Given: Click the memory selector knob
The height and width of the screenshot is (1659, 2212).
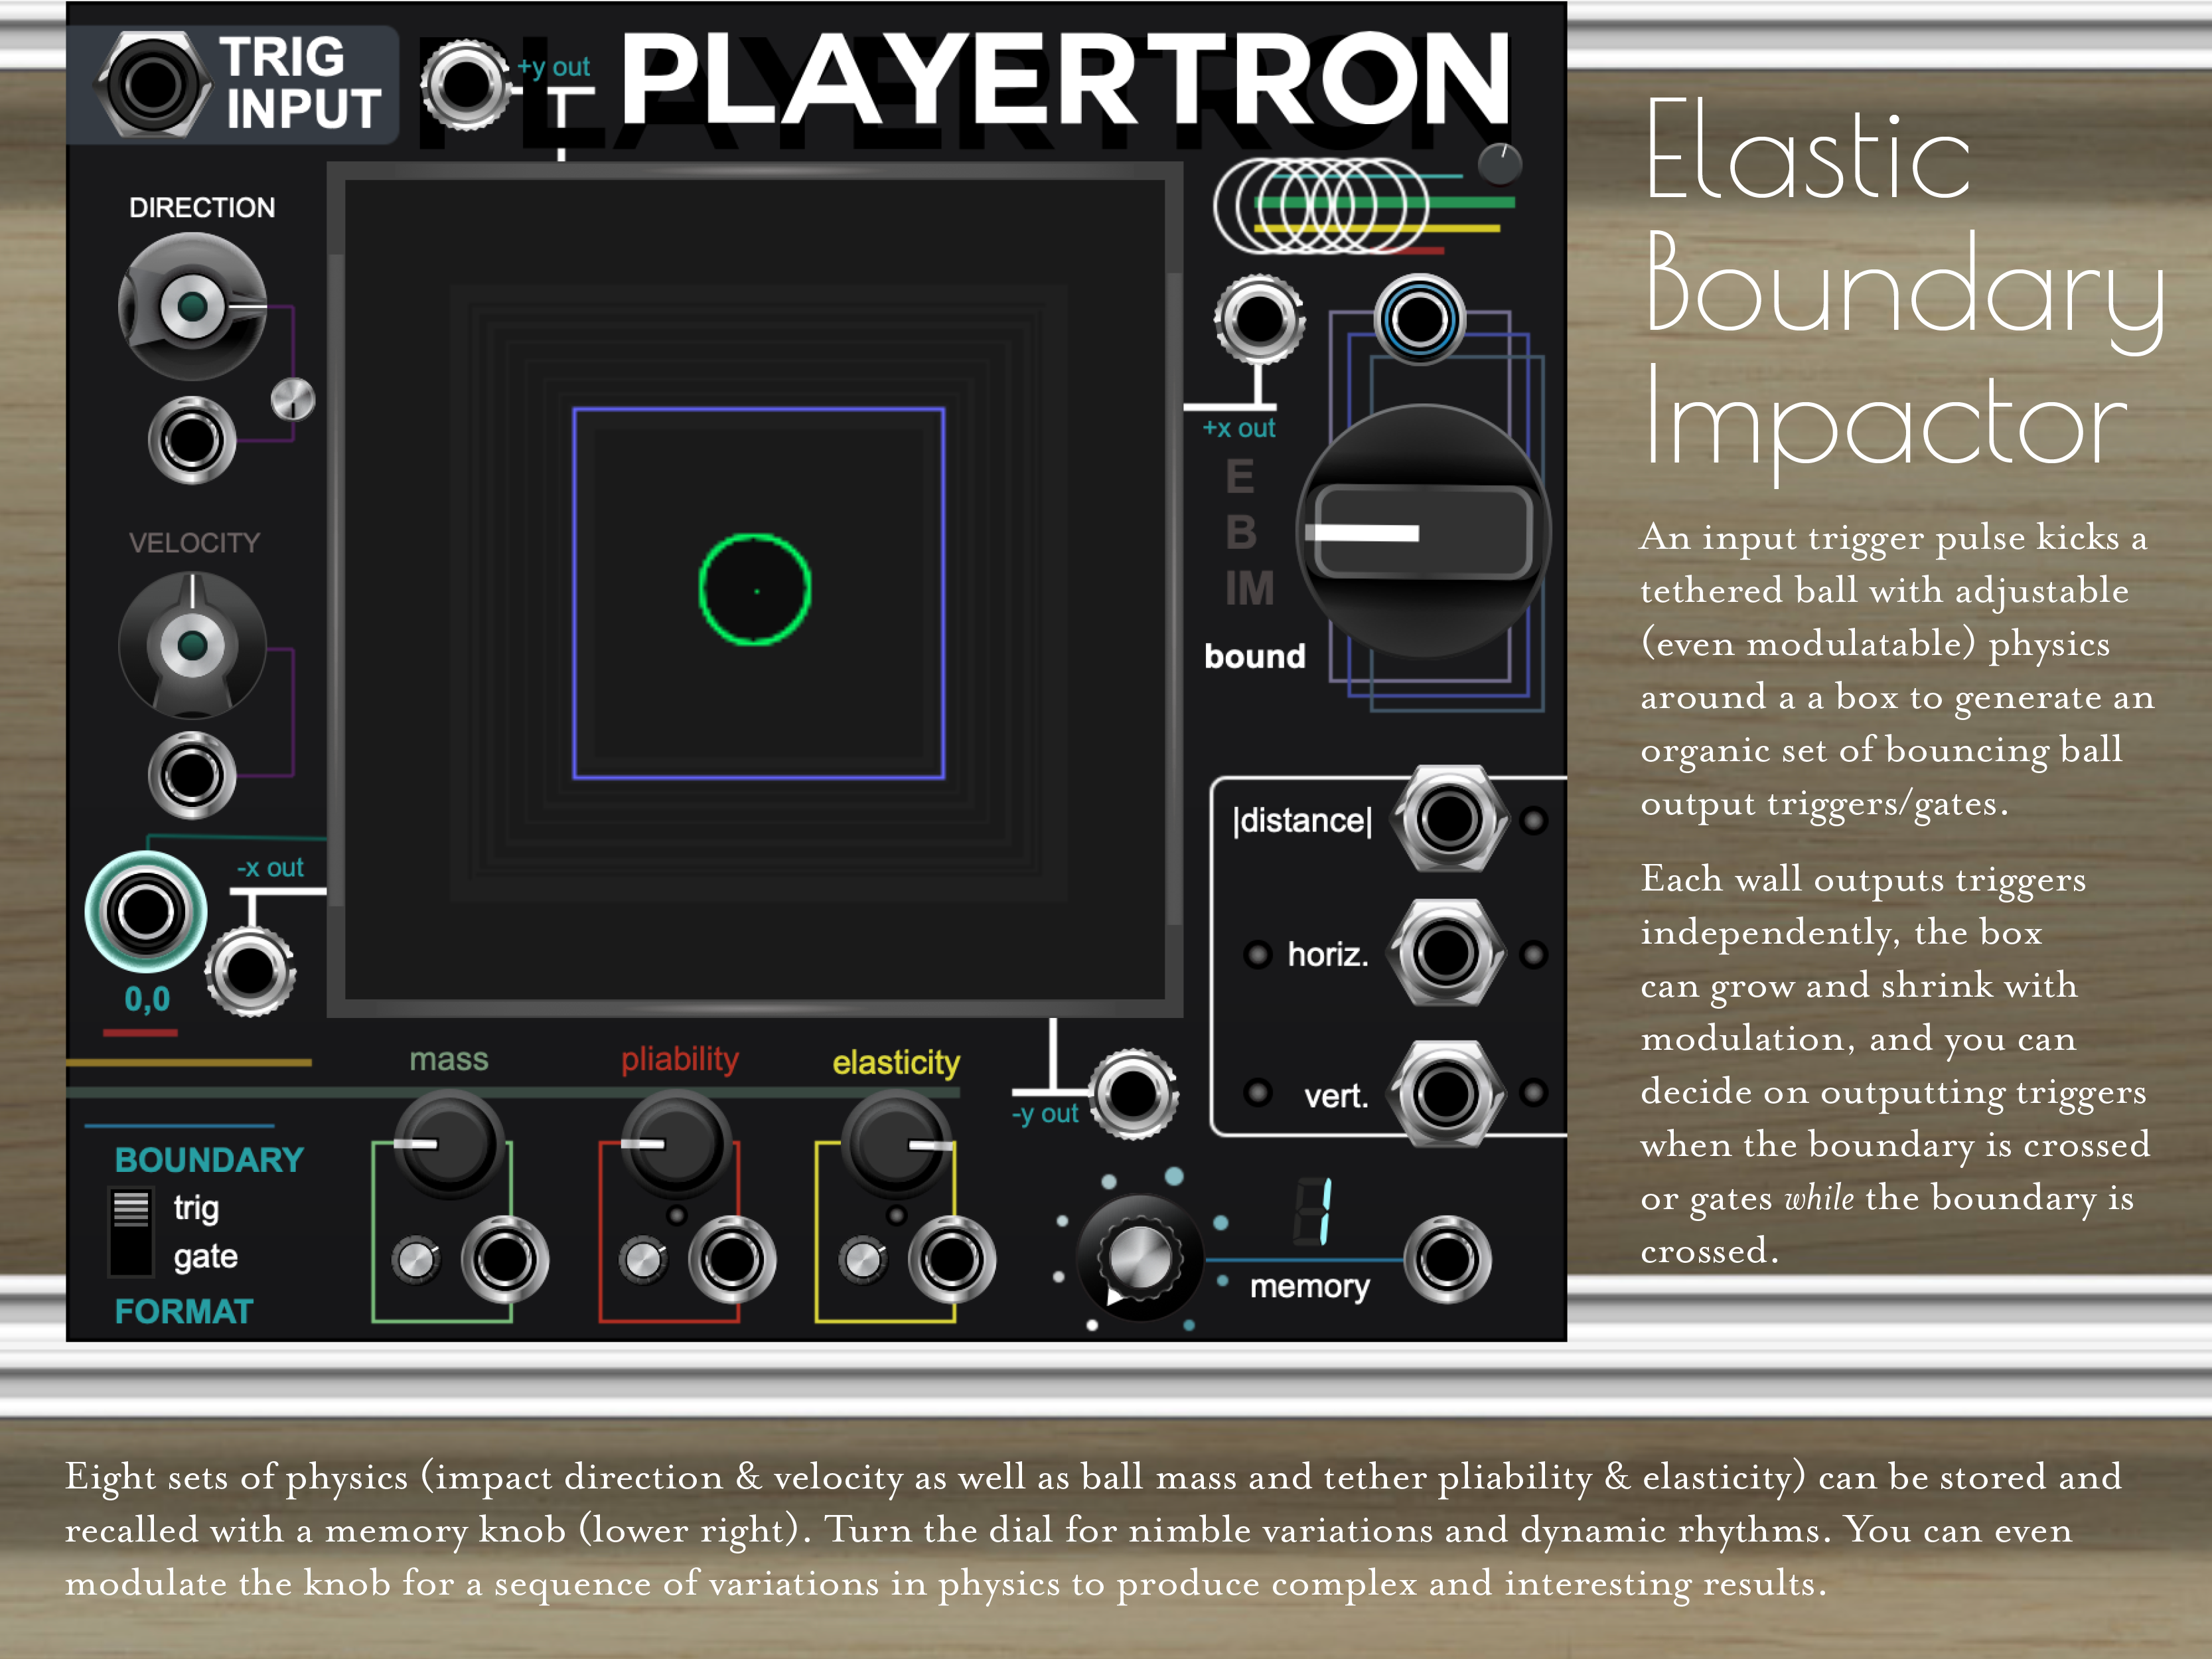Looking at the screenshot, I should [x=1139, y=1257].
